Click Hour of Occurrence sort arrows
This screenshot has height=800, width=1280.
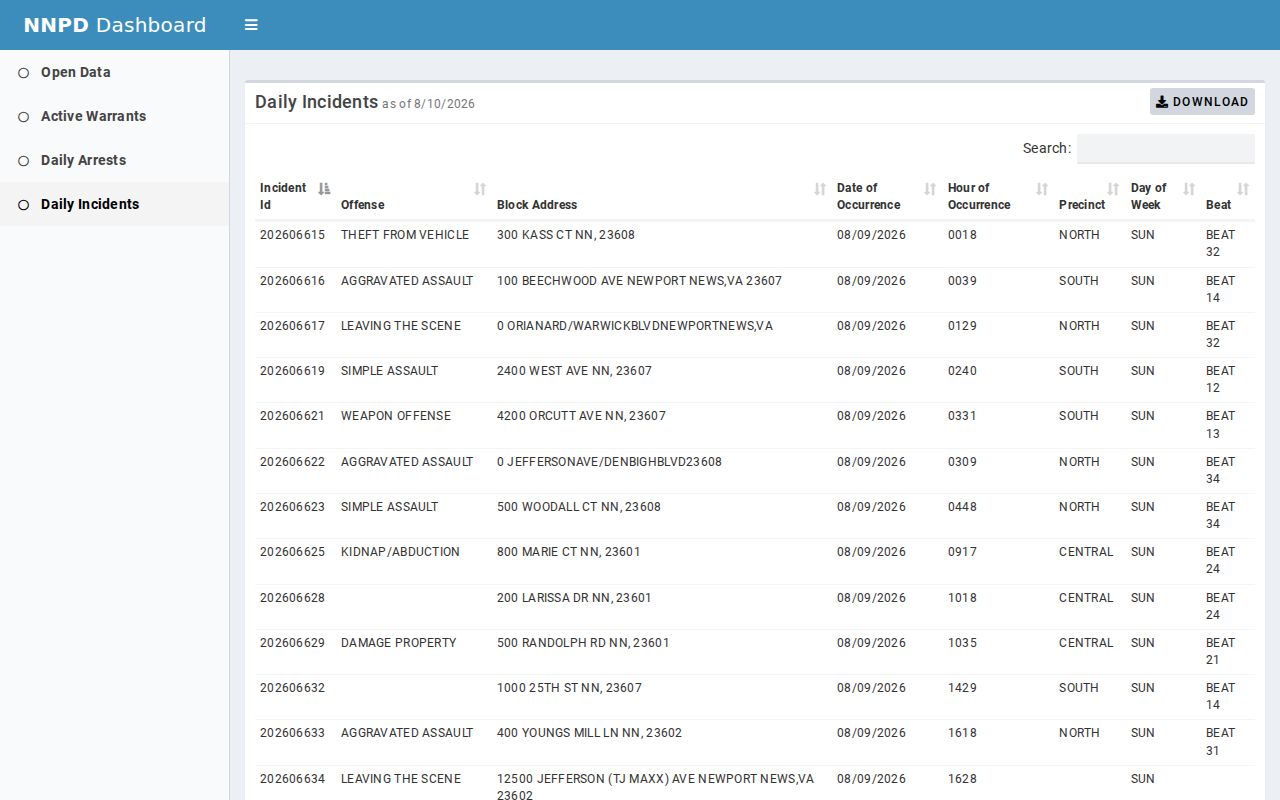1042,188
